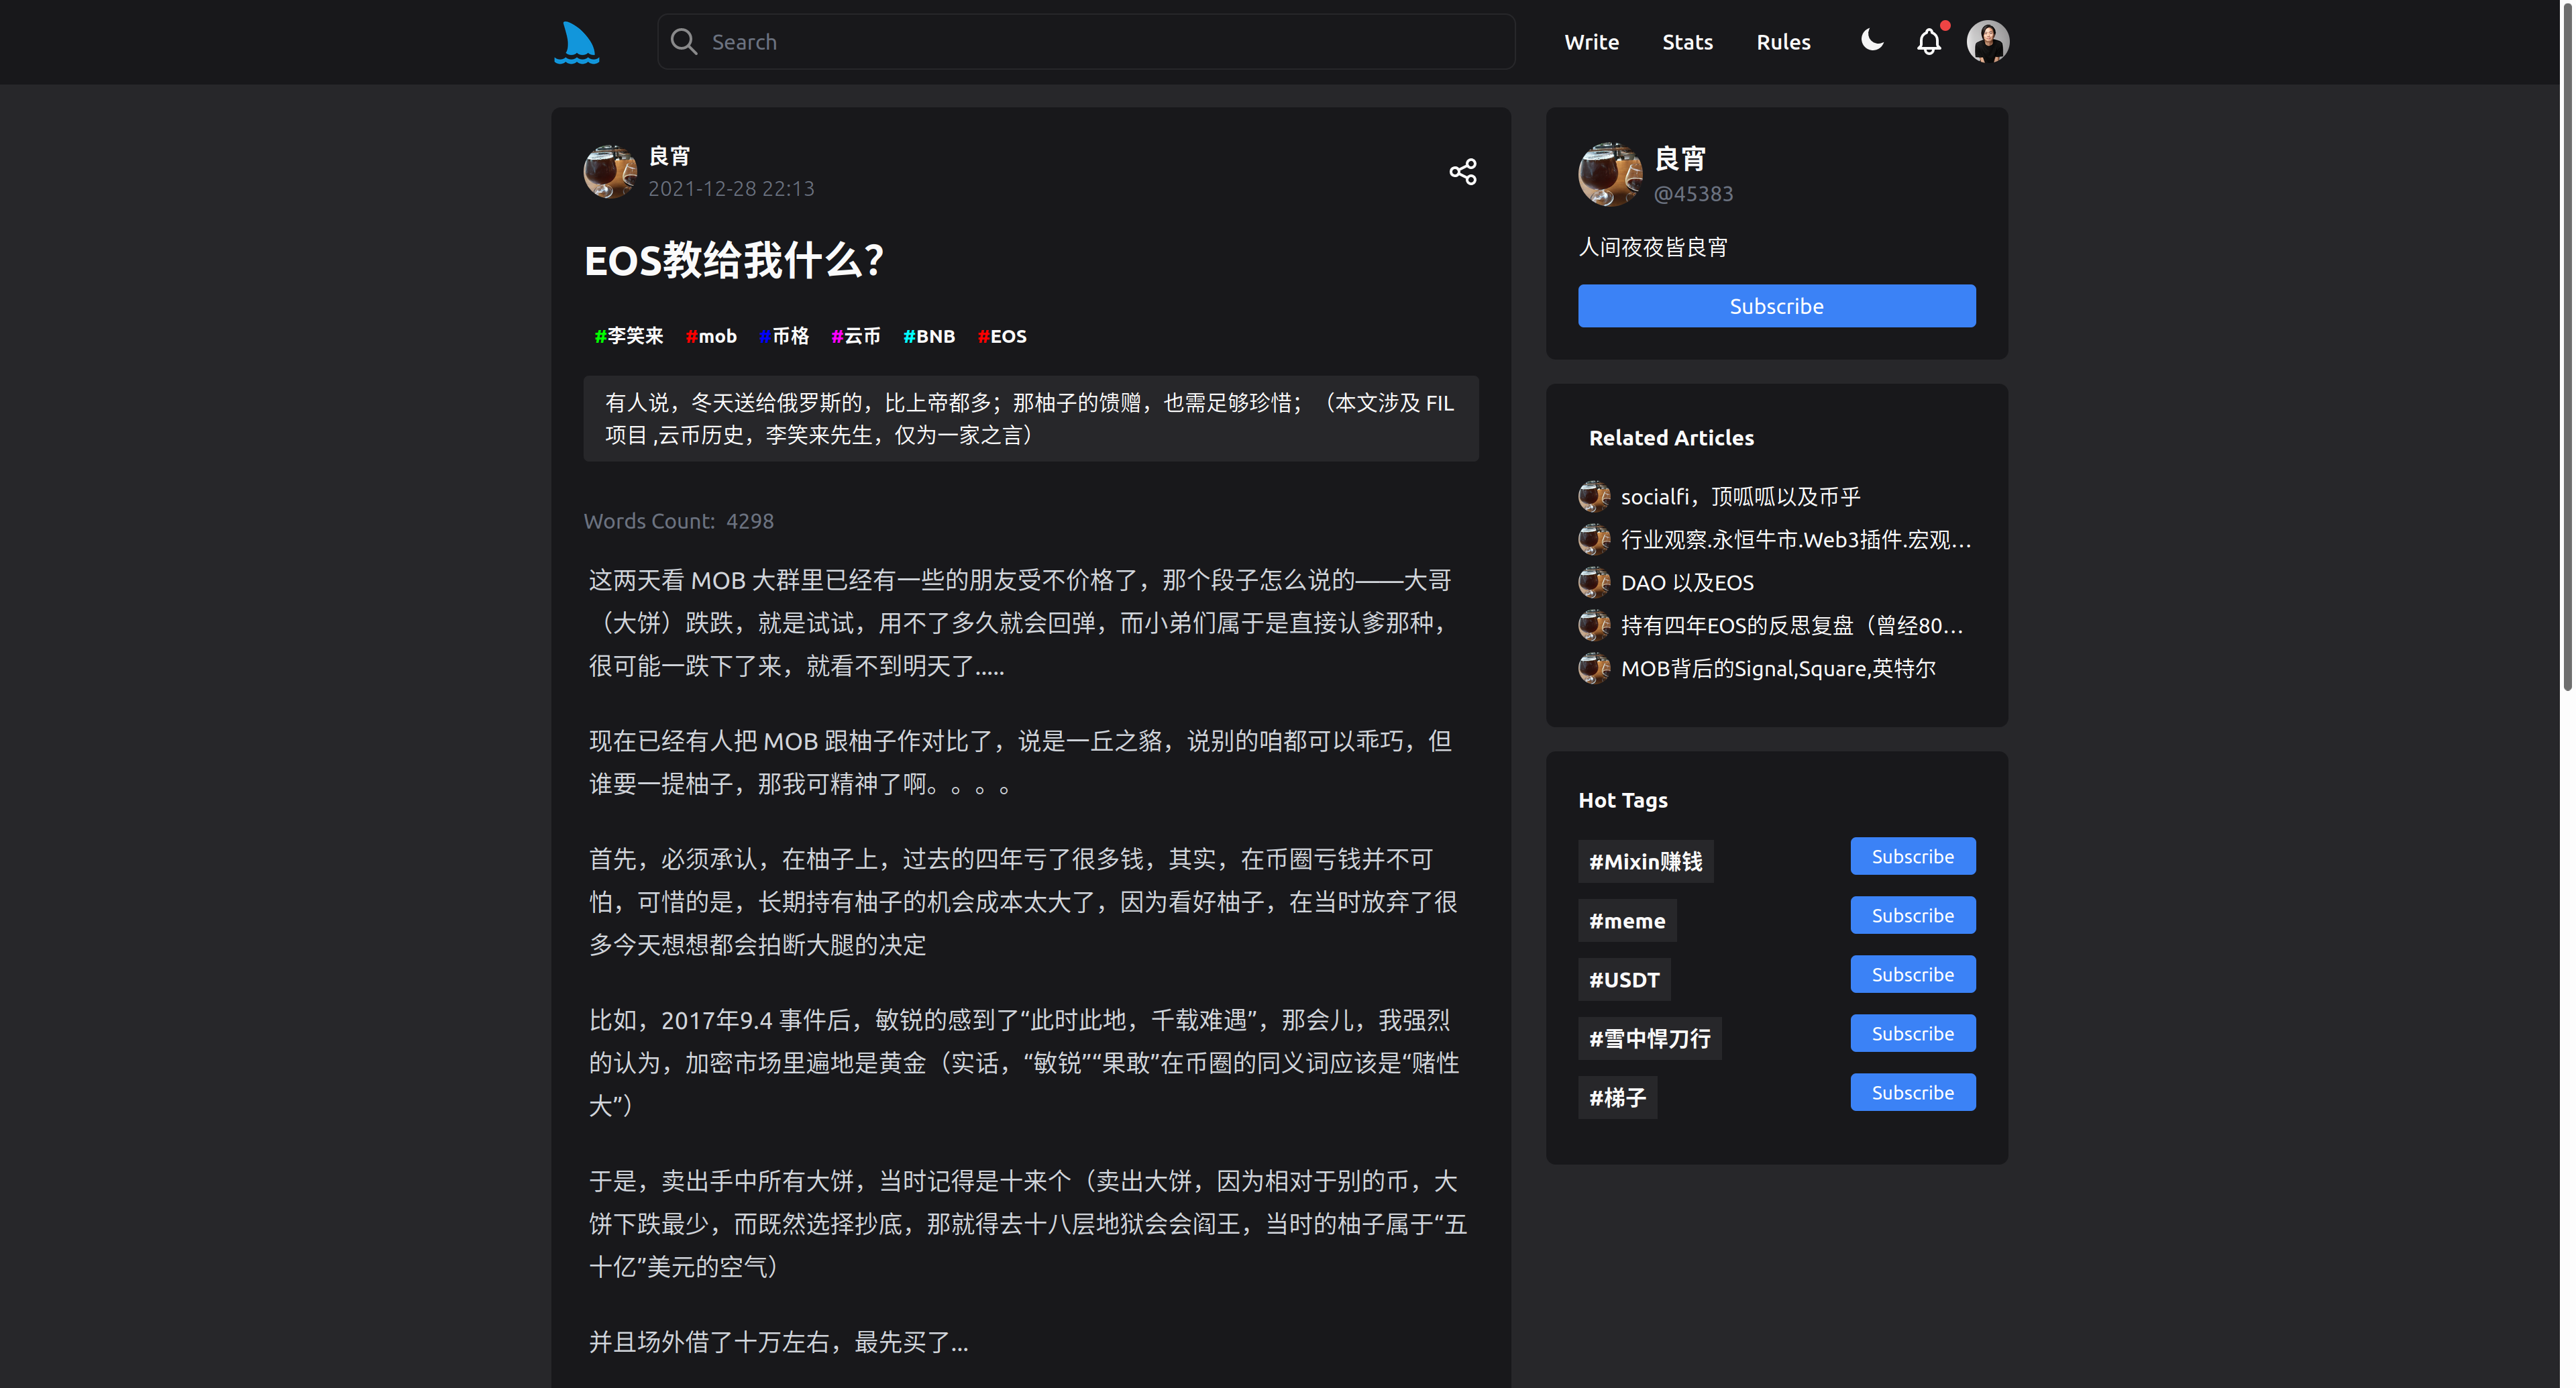Open the #EOS article tag

1002,336
